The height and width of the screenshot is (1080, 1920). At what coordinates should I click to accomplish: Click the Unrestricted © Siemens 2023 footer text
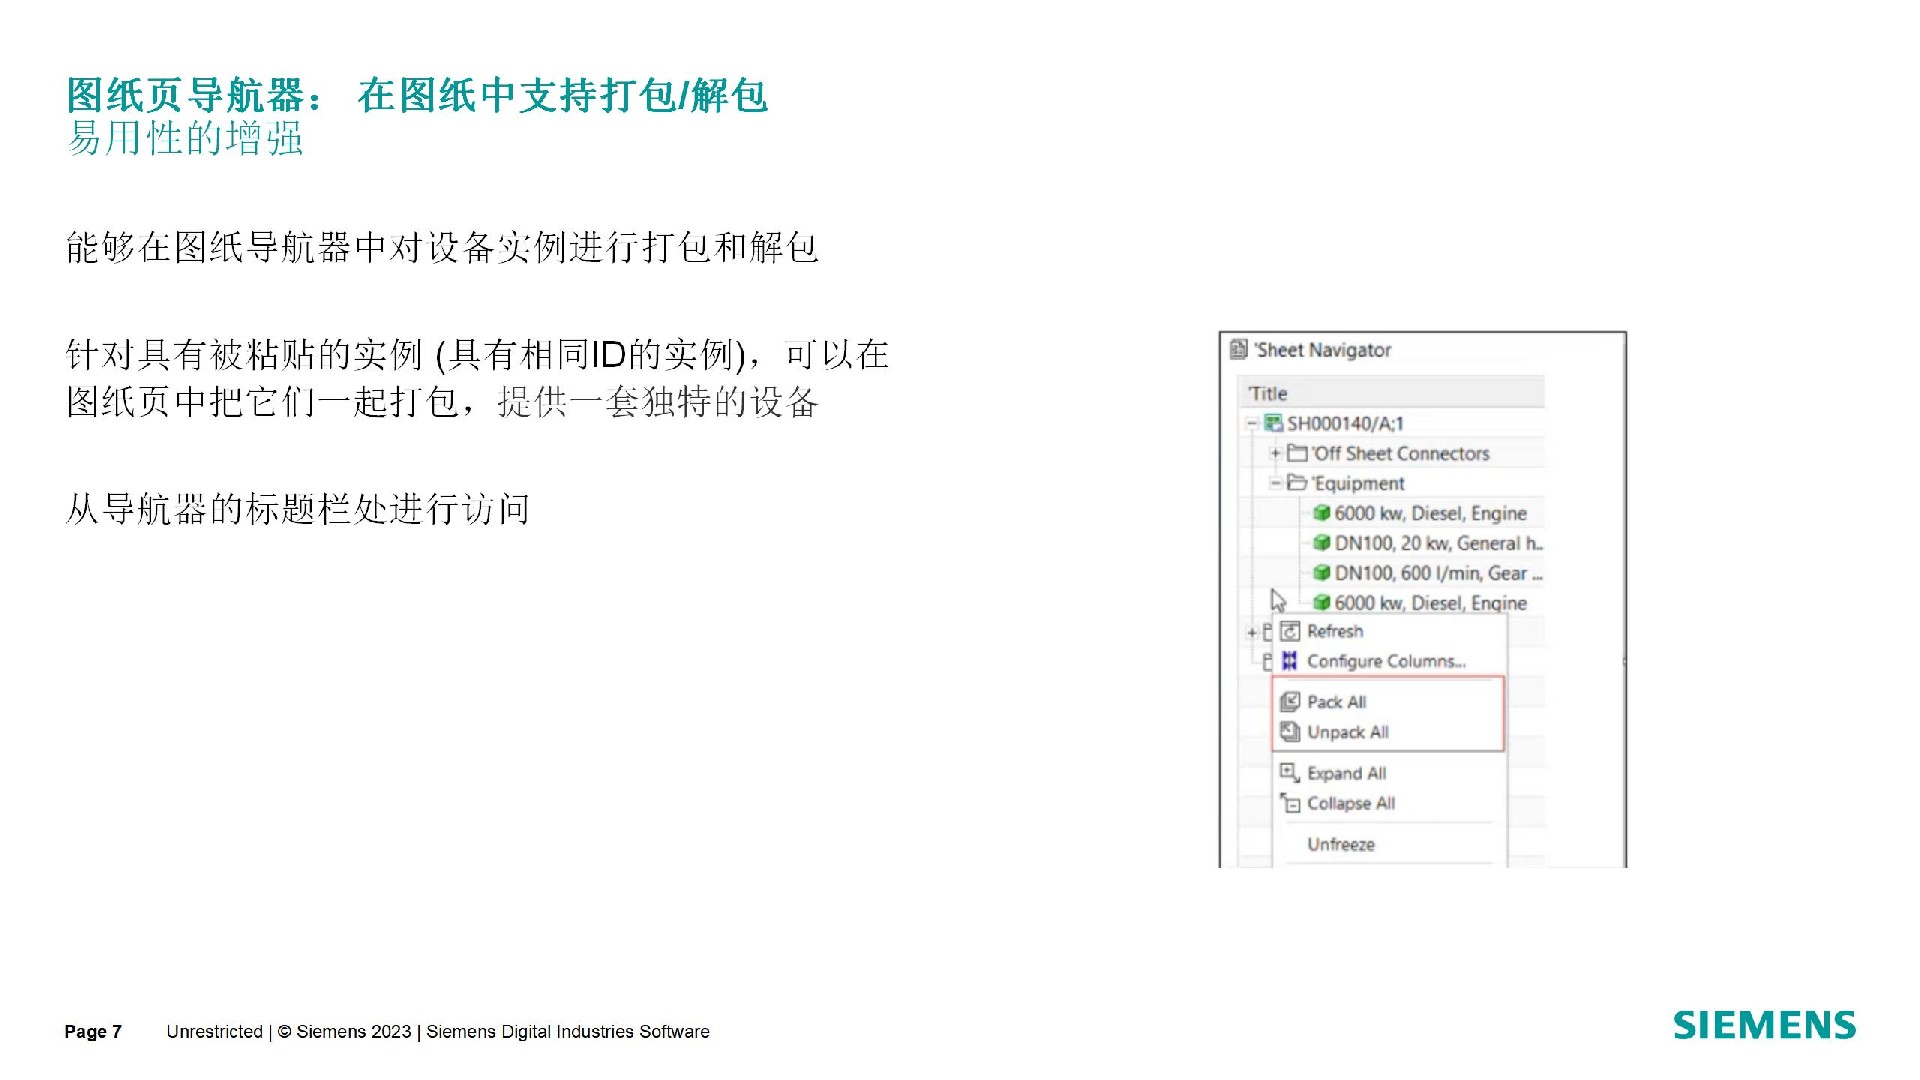click(x=438, y=1031)
